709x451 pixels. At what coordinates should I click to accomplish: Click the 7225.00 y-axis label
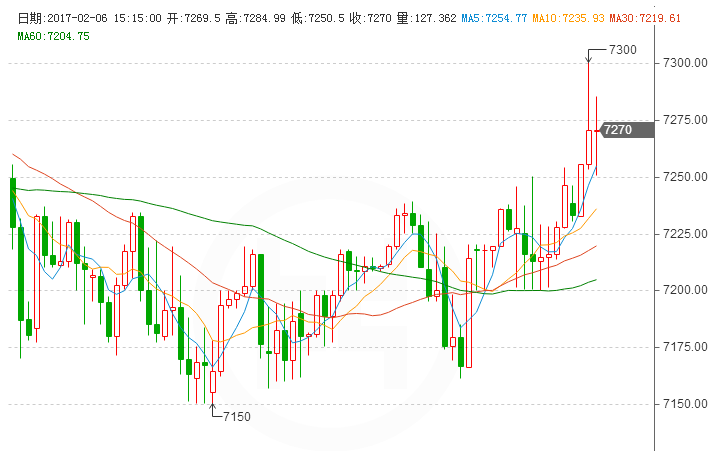(x=685, y=234)
